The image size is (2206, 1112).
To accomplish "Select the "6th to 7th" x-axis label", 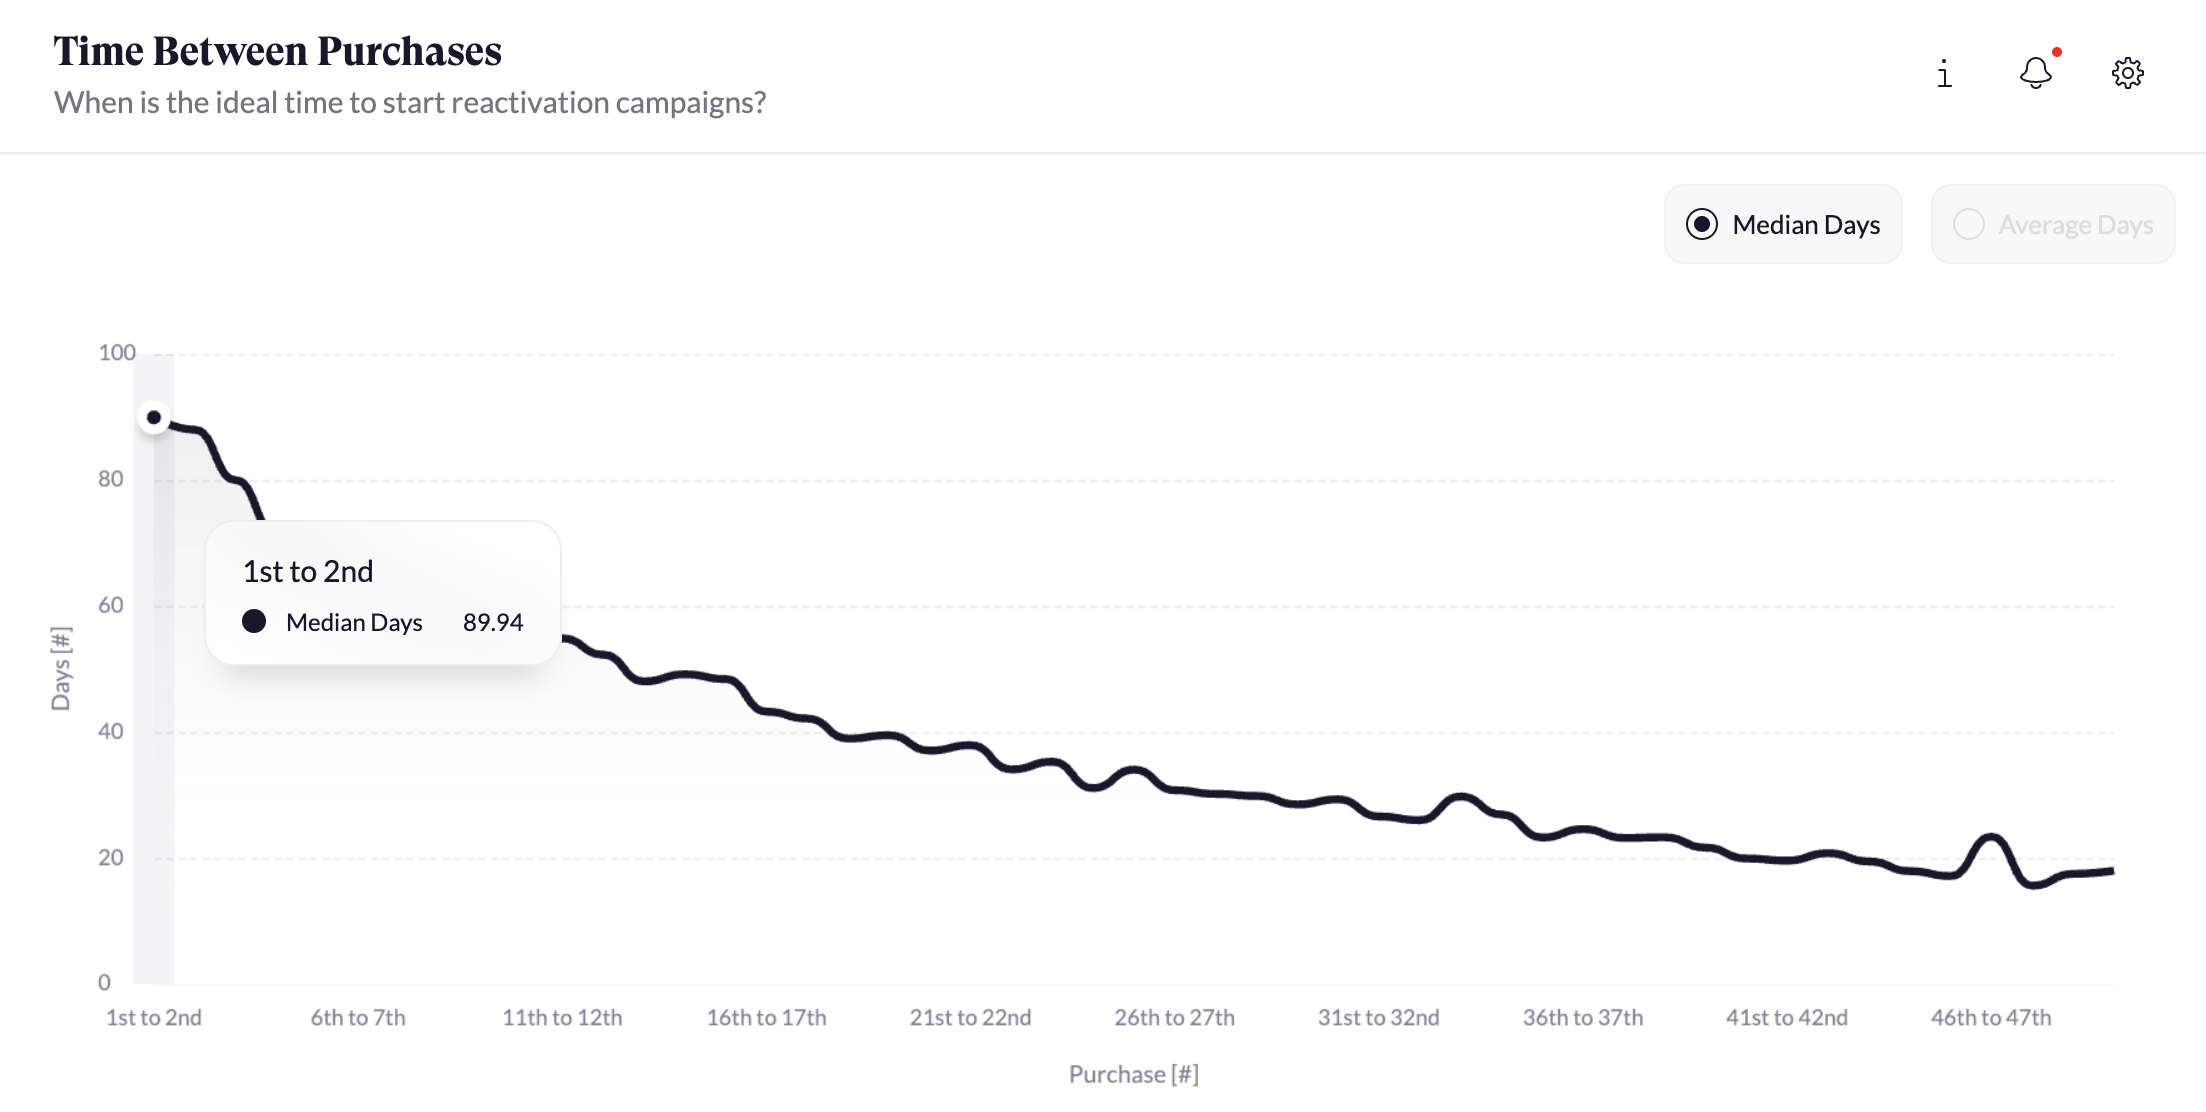I will [x=358, y=1018].
